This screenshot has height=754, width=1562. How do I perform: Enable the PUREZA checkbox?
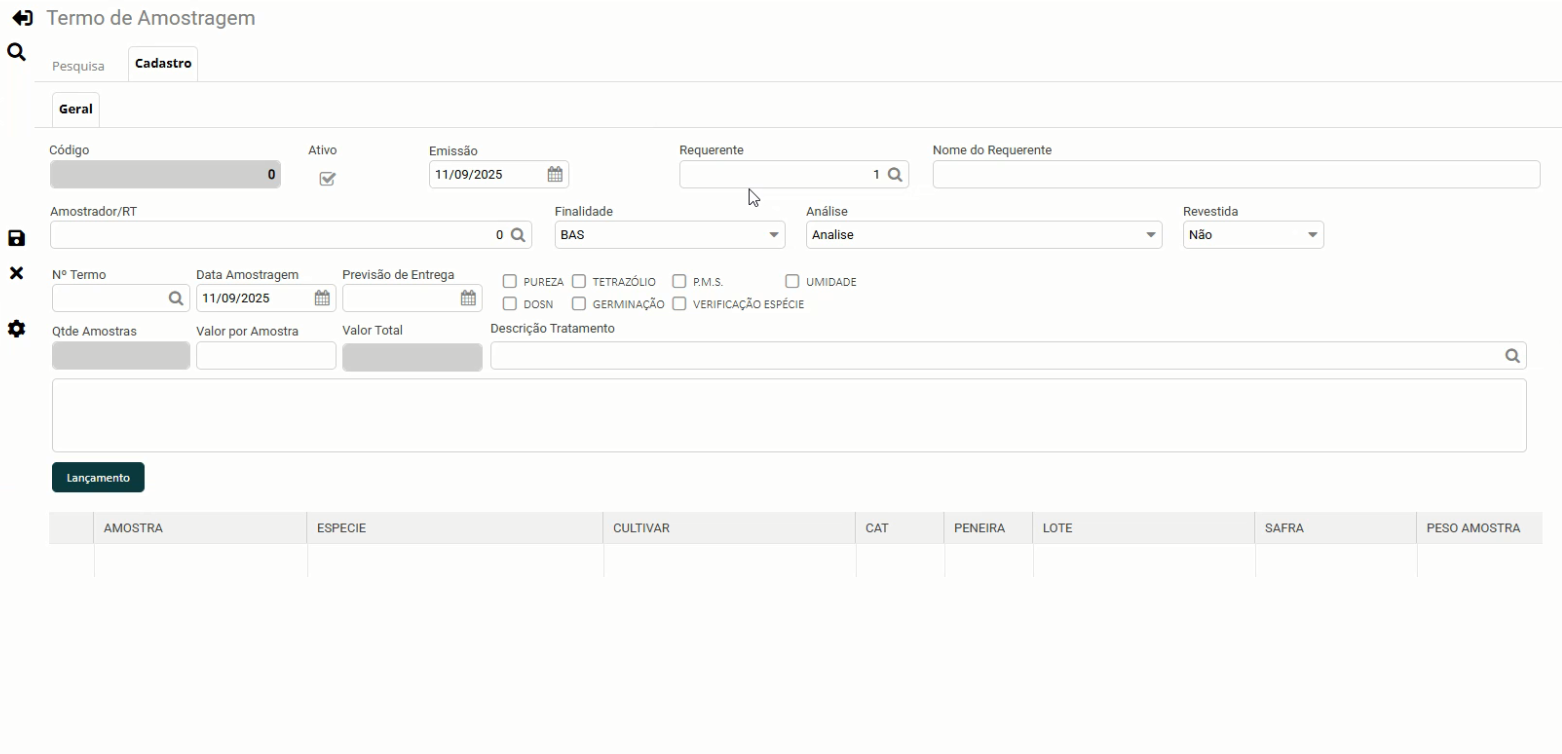pyautogui.click(x=510, y=282)
